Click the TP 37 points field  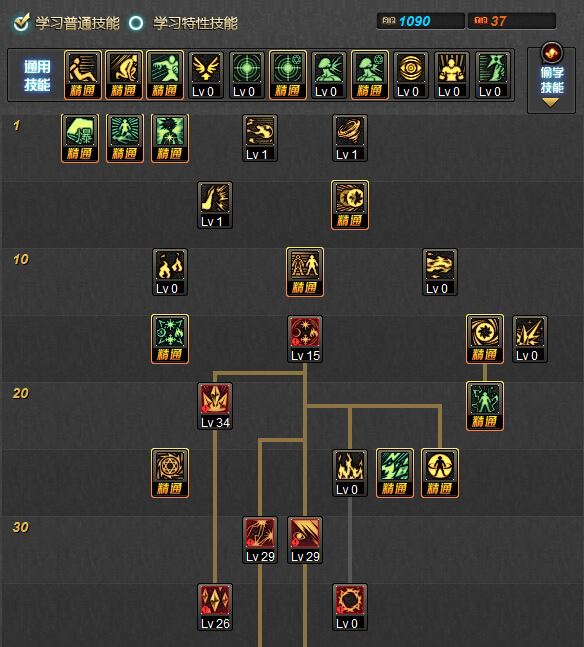[511, 21]
